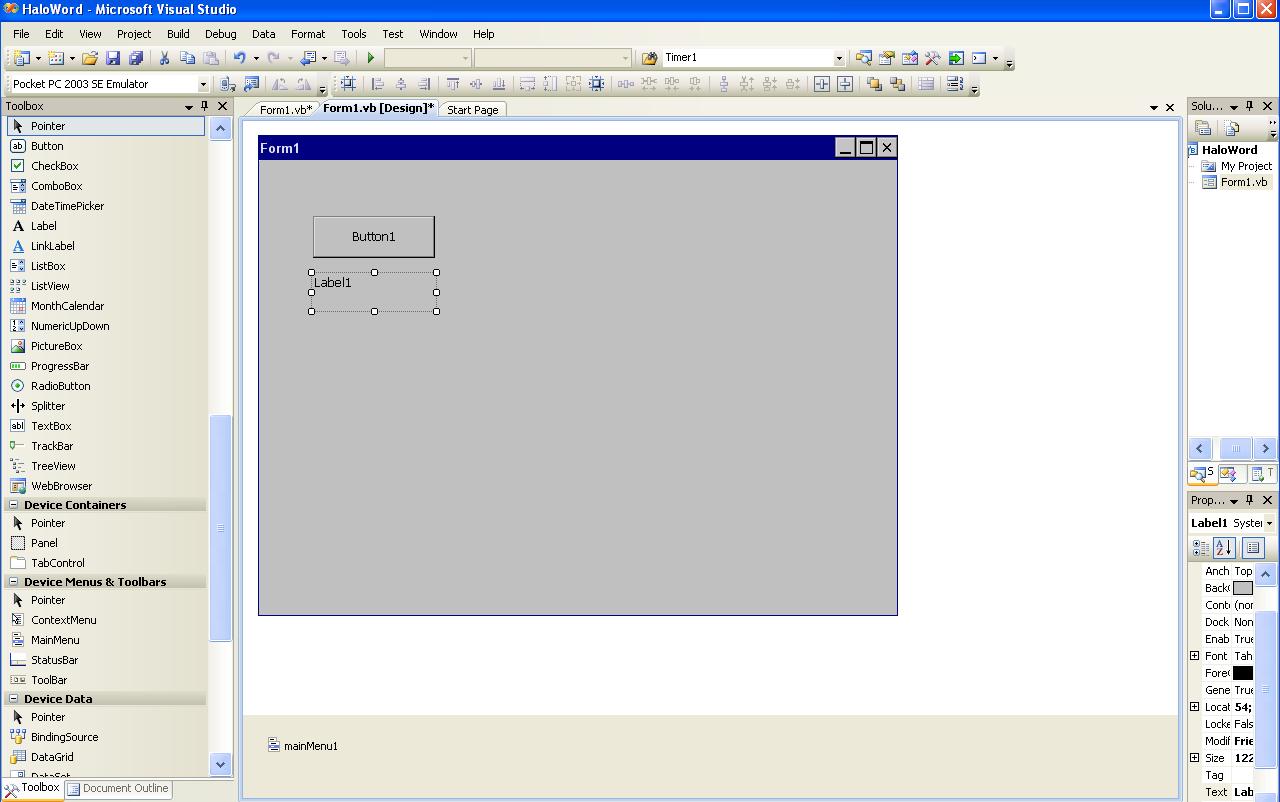Click the right navigation arrow under Solution Explorer
The image size is (1280, 802).
(x=1264, y=448)
